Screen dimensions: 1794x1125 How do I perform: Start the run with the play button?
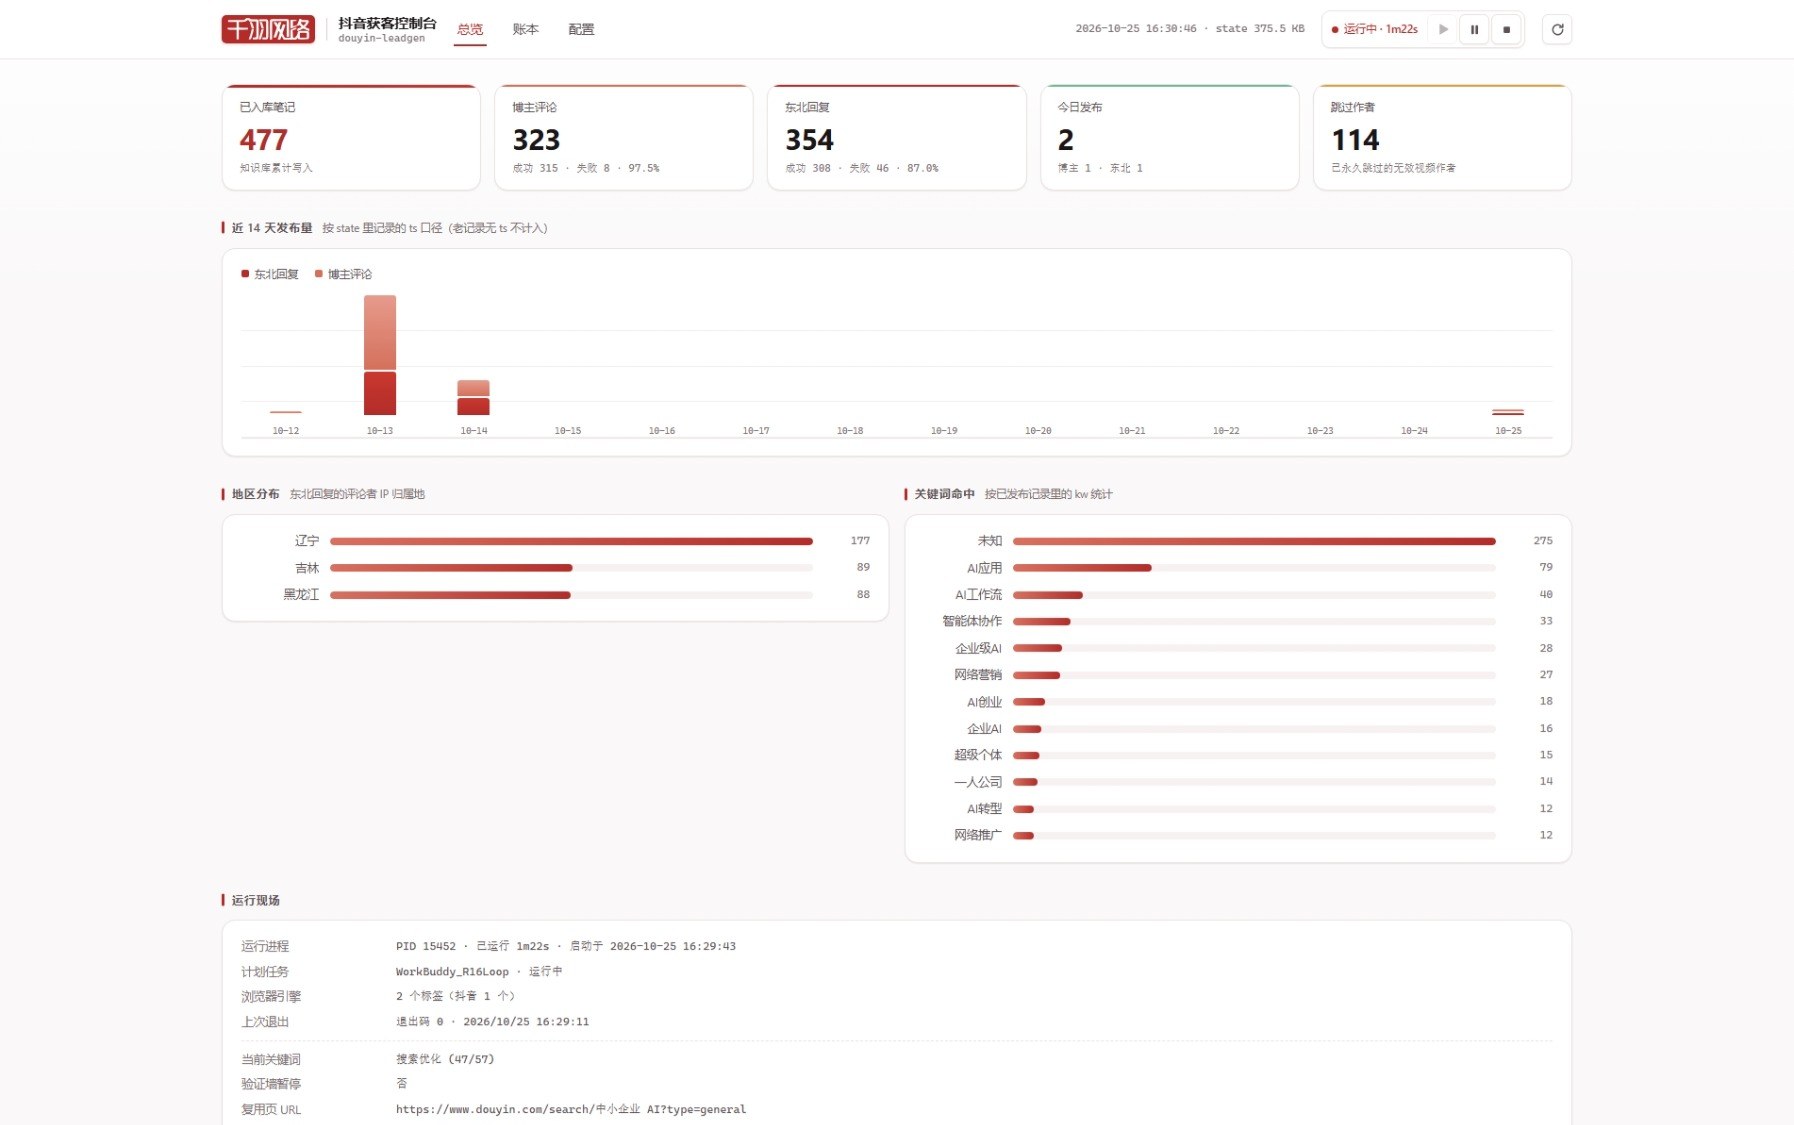click(x=1443, y=29)
